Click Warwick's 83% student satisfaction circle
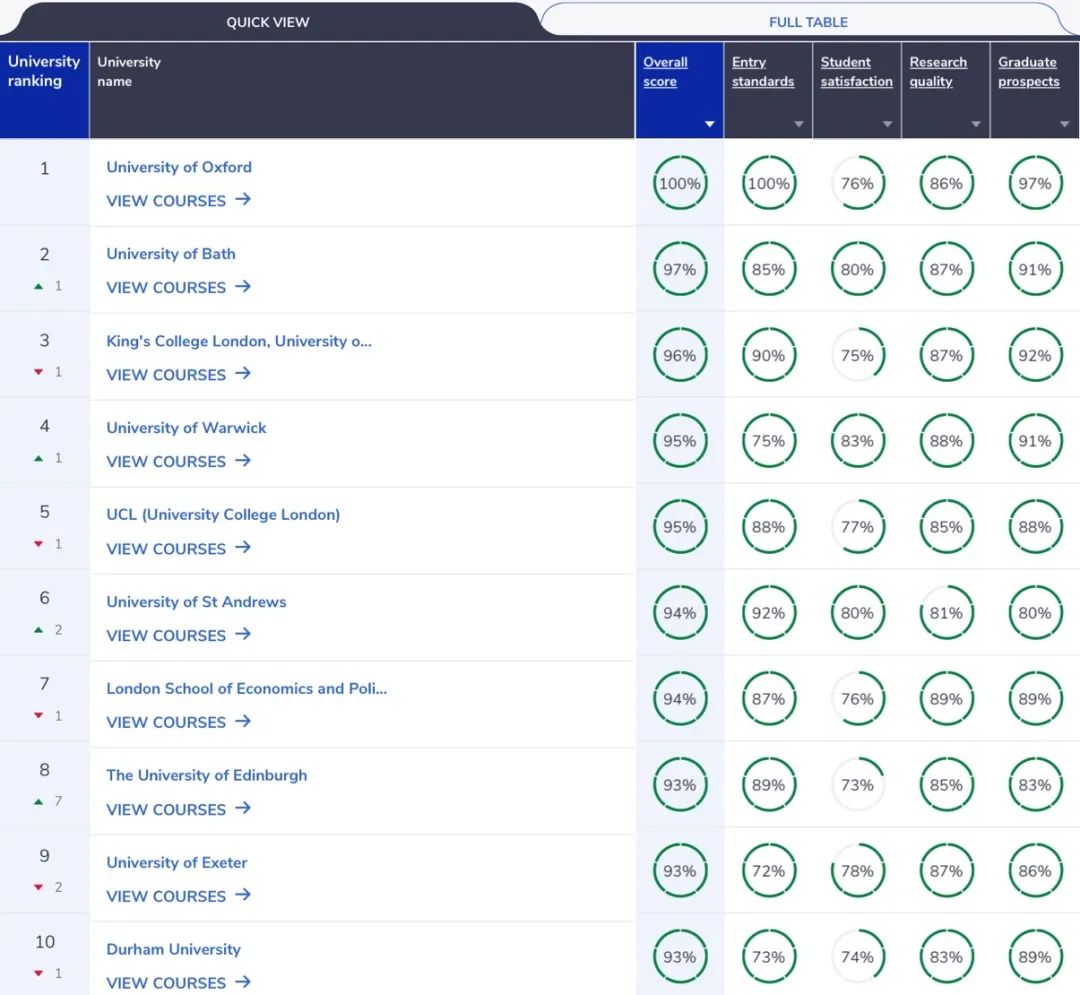The image size is (1080, 995). click(x=858, y=441)
